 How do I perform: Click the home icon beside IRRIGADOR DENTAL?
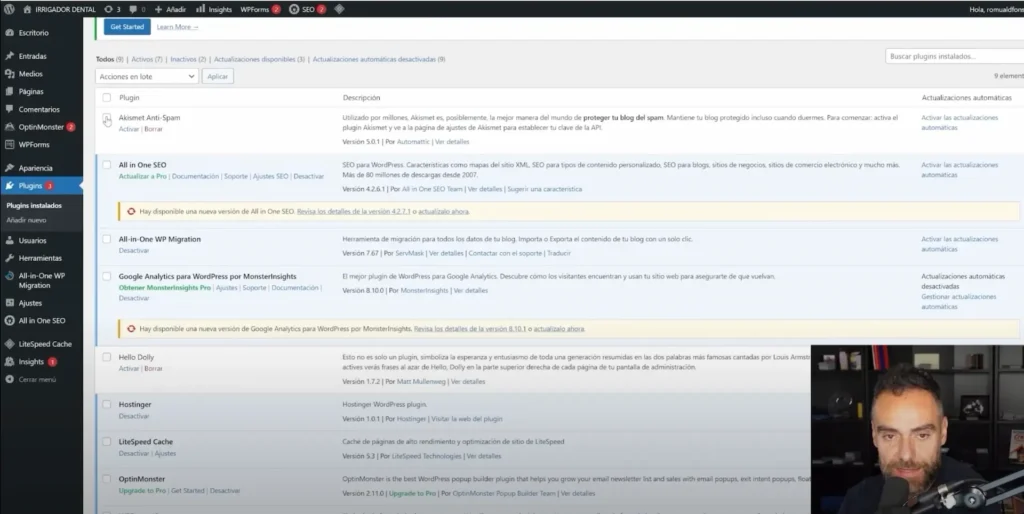click(x=27, y=9)
